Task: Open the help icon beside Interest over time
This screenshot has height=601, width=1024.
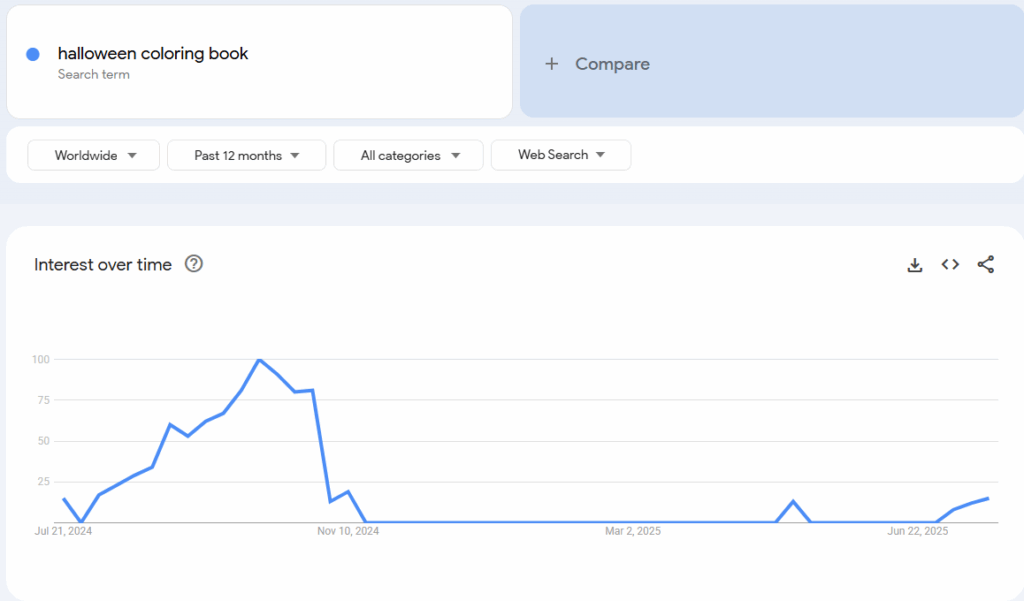Action: tap(194, 263)
